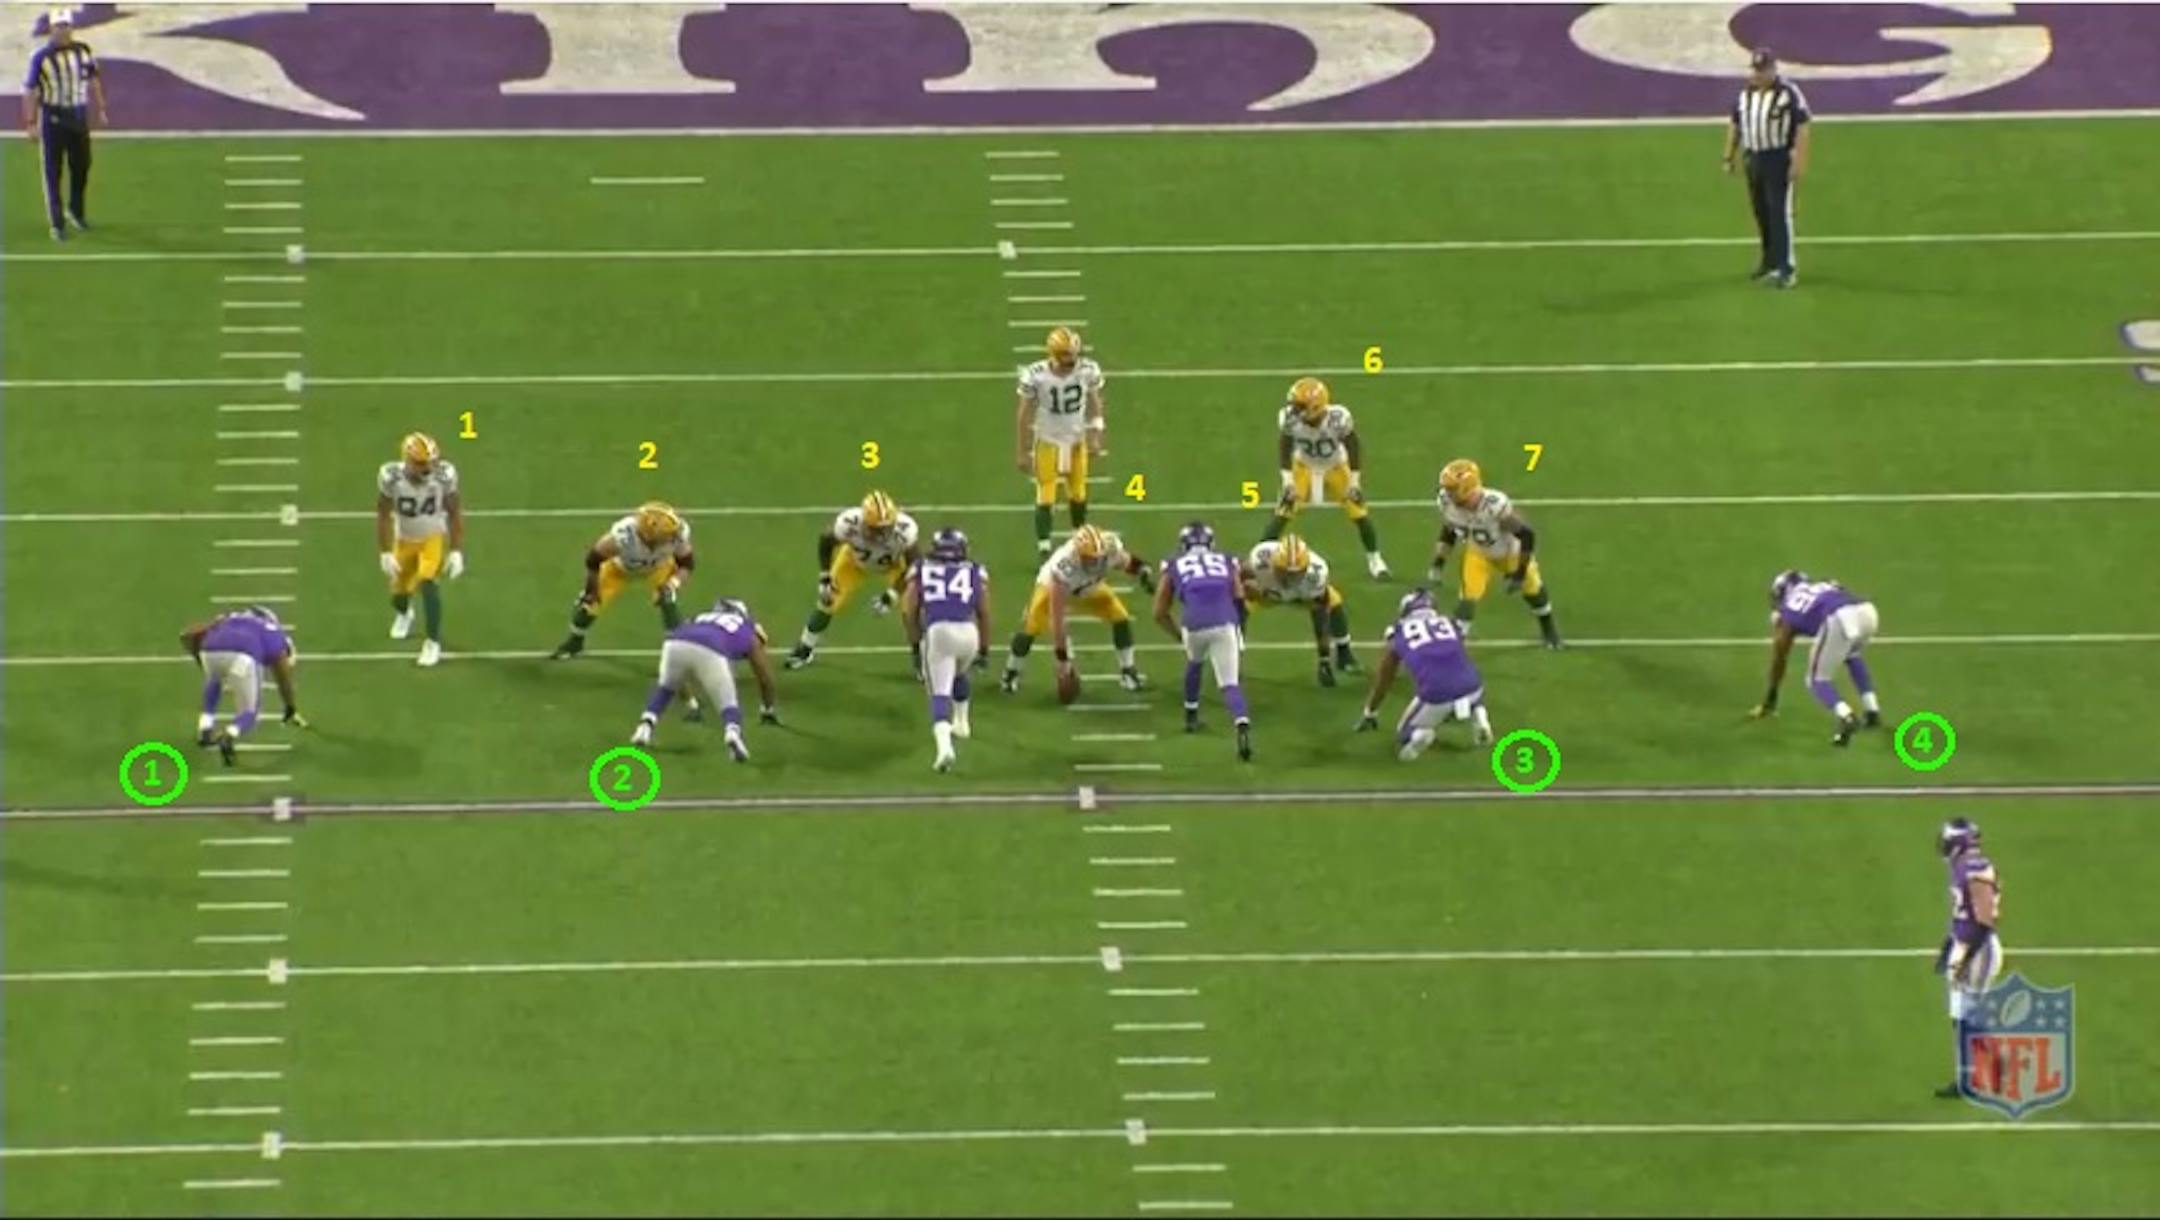Click the yellow number 7 label

click(1532, 458)
